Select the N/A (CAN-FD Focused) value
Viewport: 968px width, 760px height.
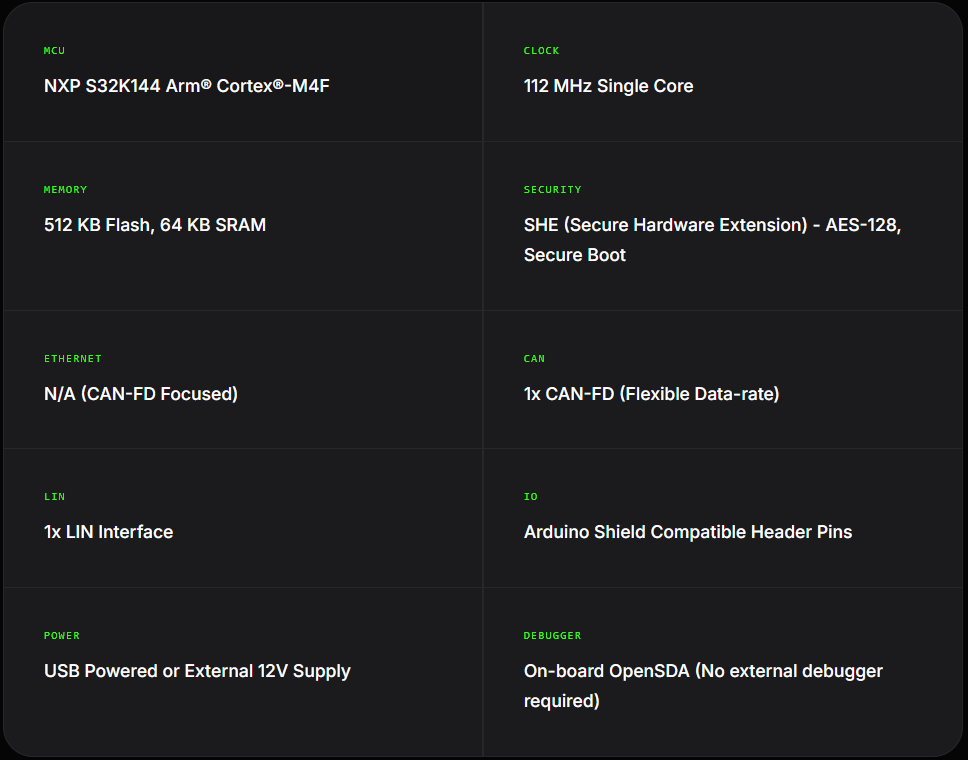point(141,394)
